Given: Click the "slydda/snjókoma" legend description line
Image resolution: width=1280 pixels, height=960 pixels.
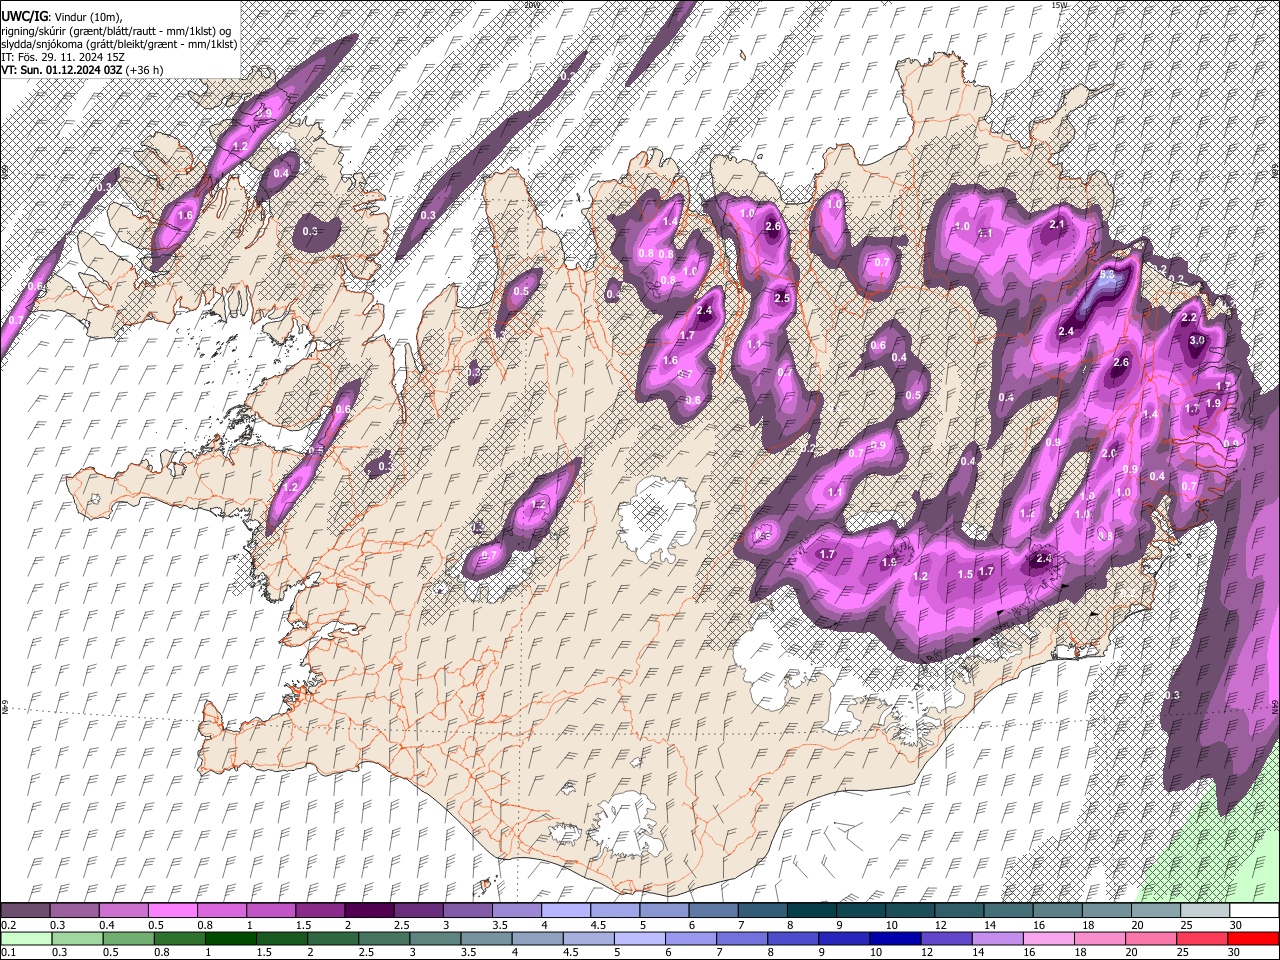Looking at the screenshot, I should (119, 44).
